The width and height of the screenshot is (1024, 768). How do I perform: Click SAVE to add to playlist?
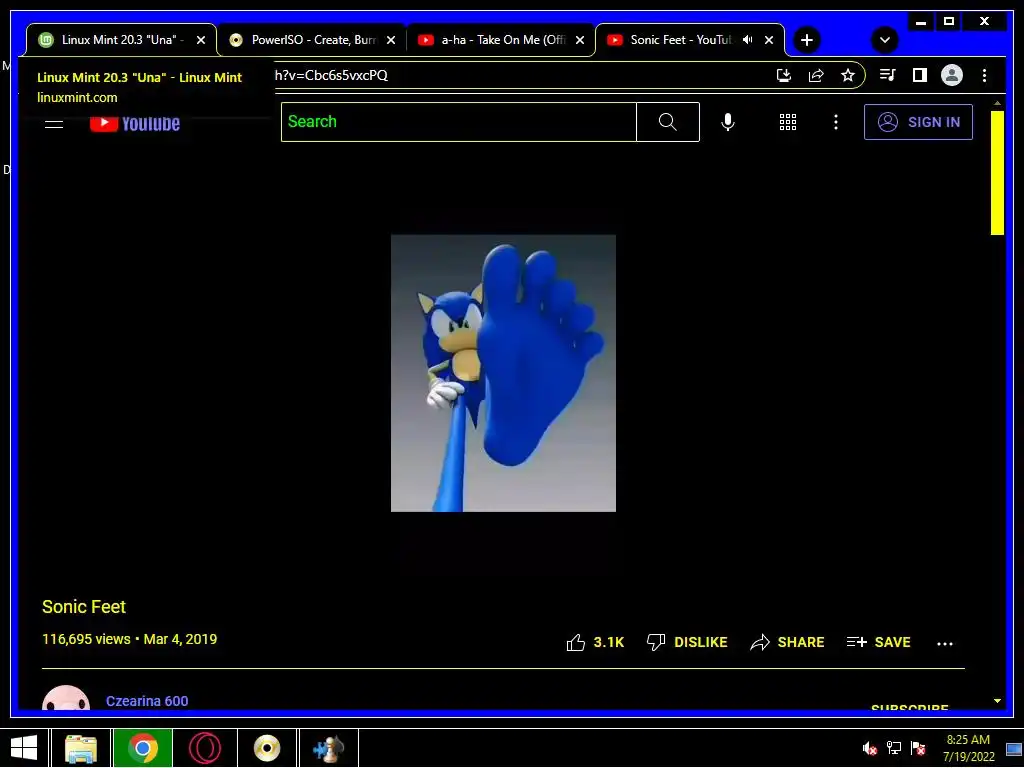click(x=878, y=643)
